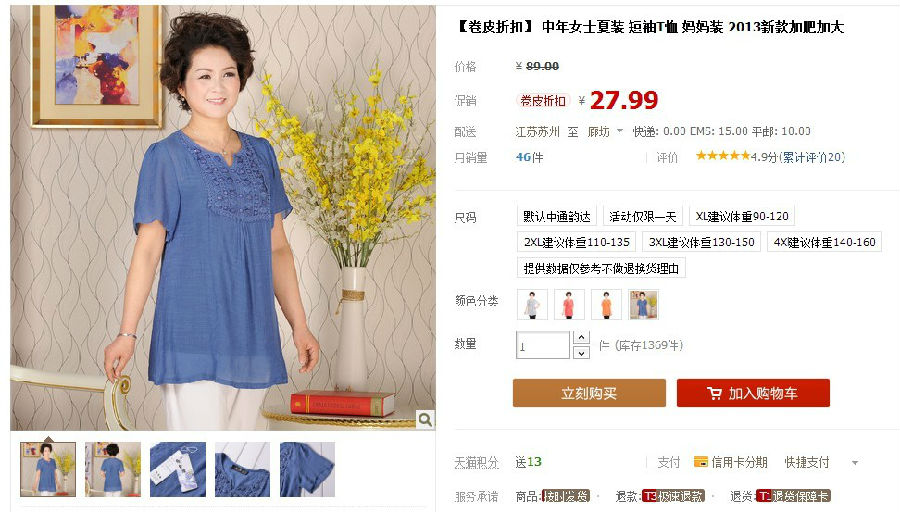Select size option 2XL建议体重110-135
This screenshot has height=512, width=900.
coord(576,242)
